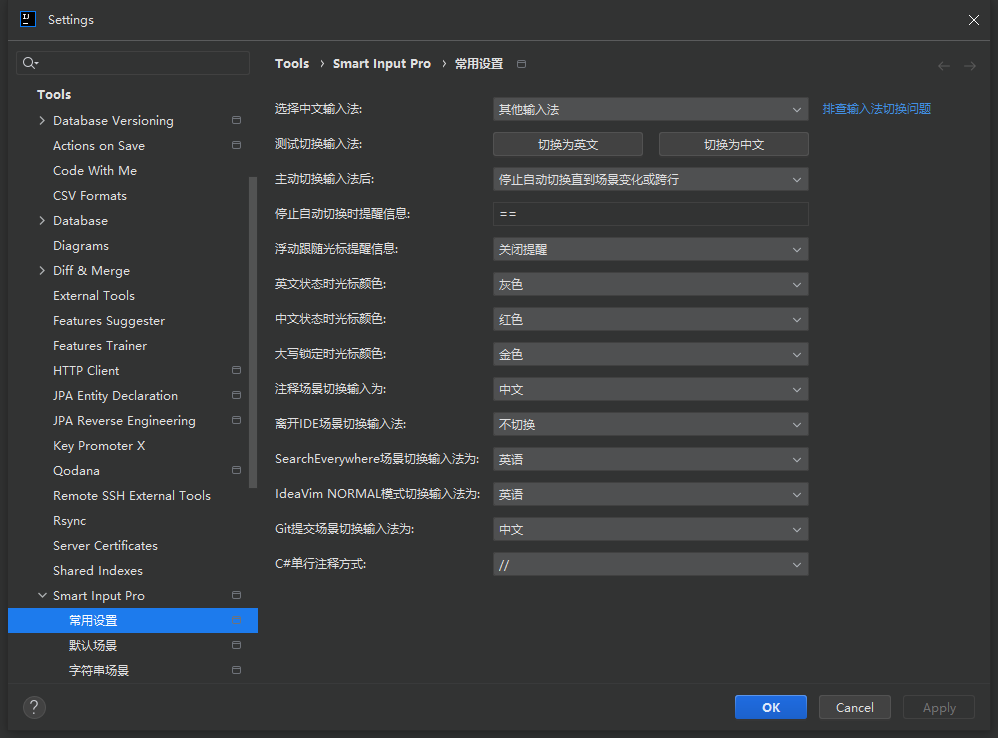
Task: Select Features Trainer in settings tree
Action: tap(100, 345)
